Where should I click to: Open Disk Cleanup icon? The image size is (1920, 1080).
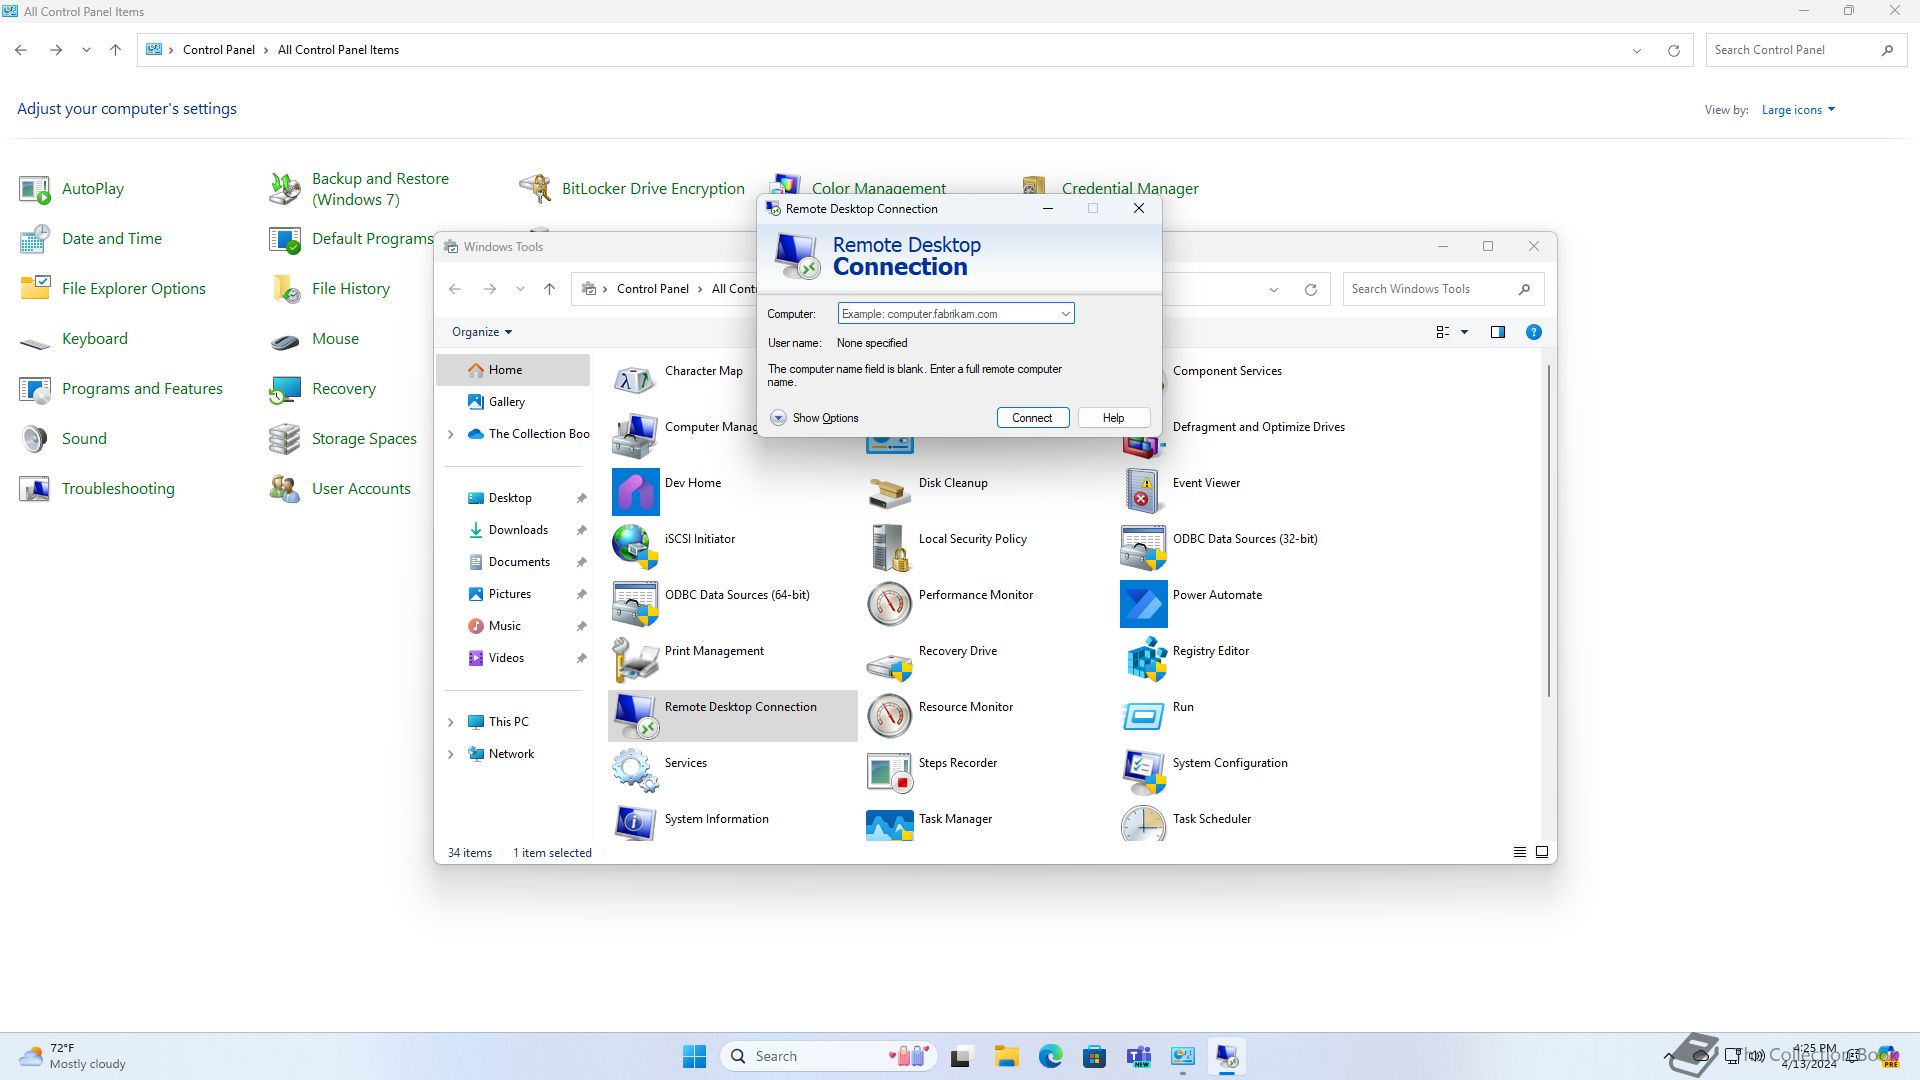tap(889, 492)
